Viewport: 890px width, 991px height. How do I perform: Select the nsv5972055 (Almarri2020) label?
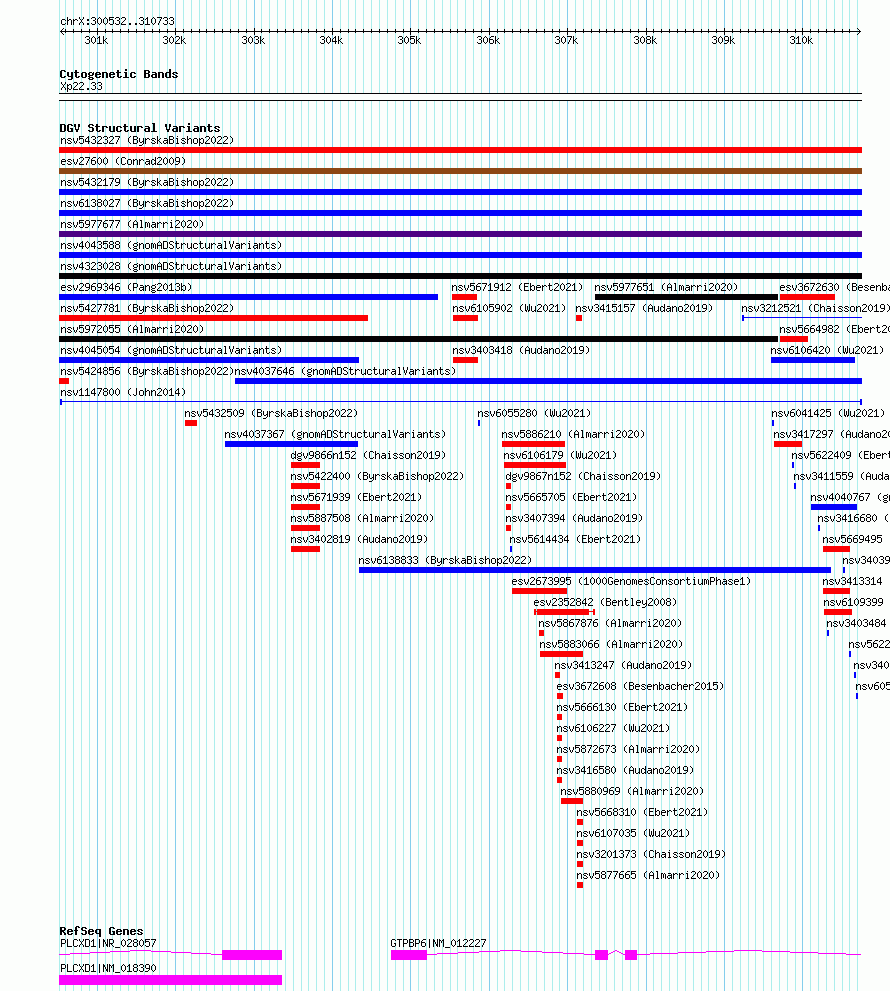point(132,329)
